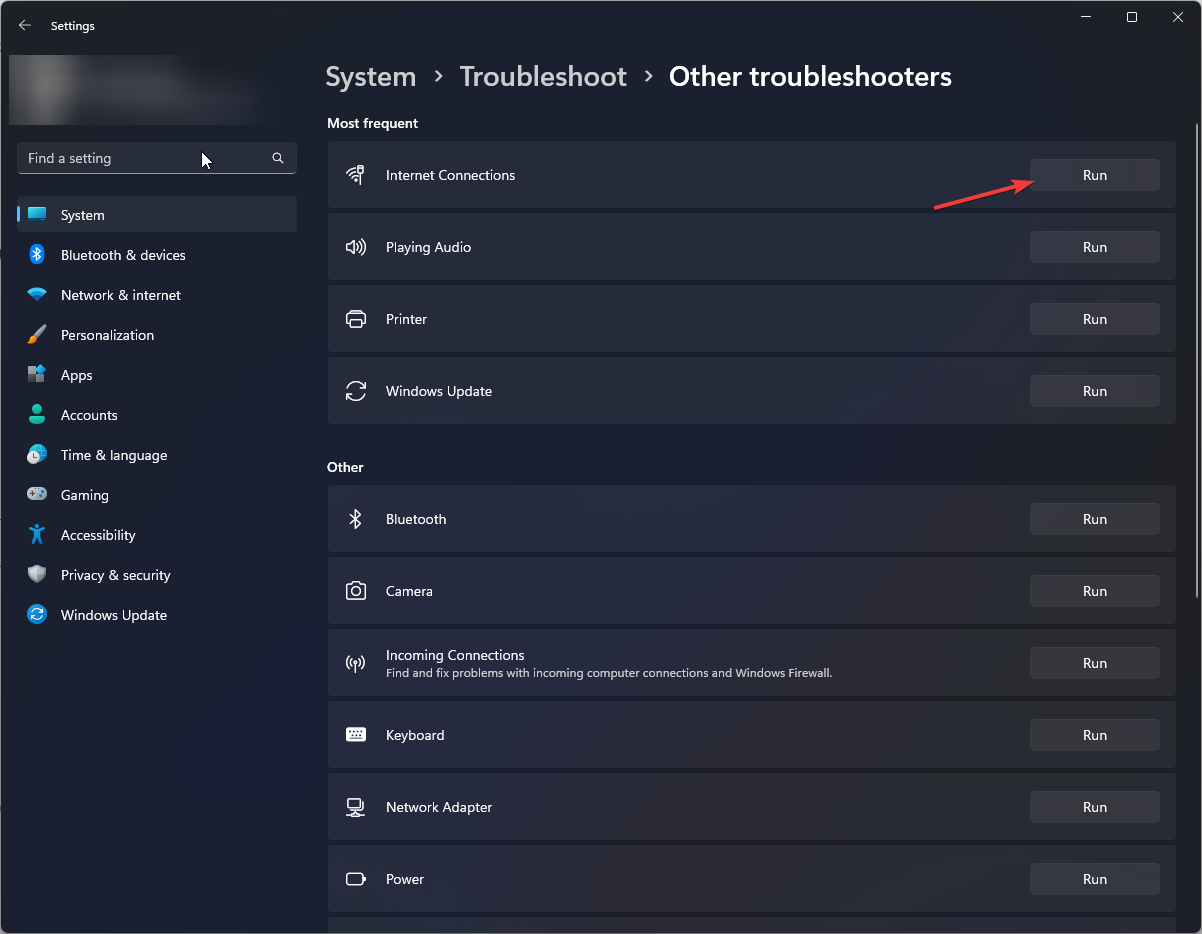Run the Bluetooth troubleshooter
The height and width of the screenshot is (934, 1202).
[x=1095, y=519]
